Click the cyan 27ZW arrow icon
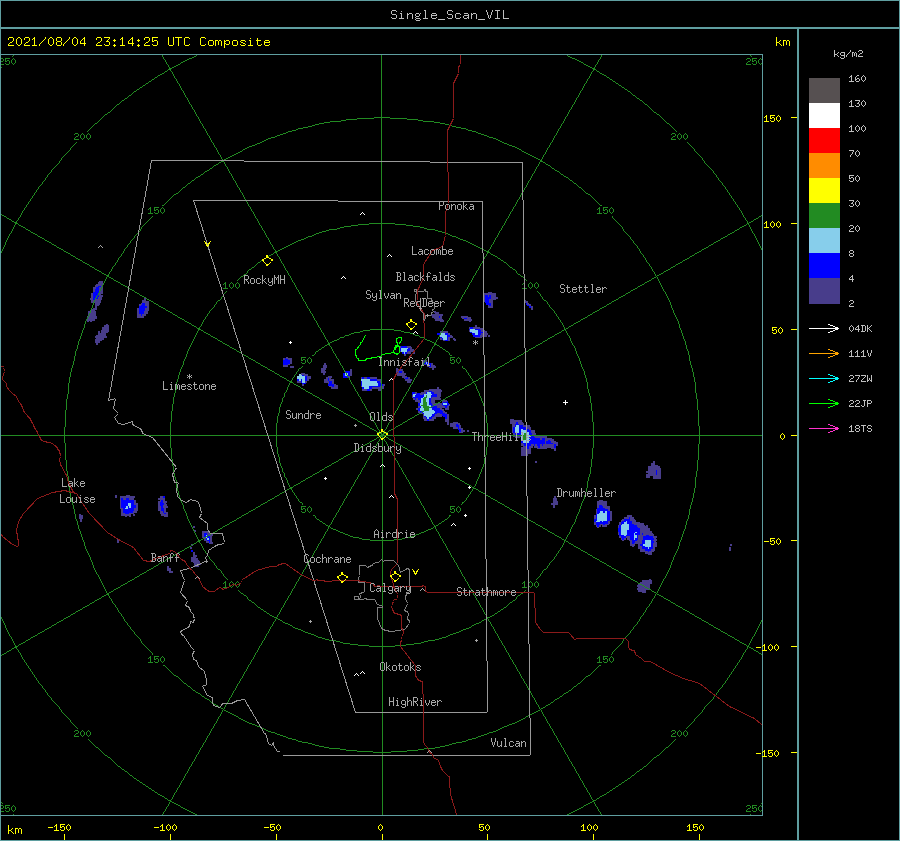This screenshot has height=841, width=900. tap(824, 378)
